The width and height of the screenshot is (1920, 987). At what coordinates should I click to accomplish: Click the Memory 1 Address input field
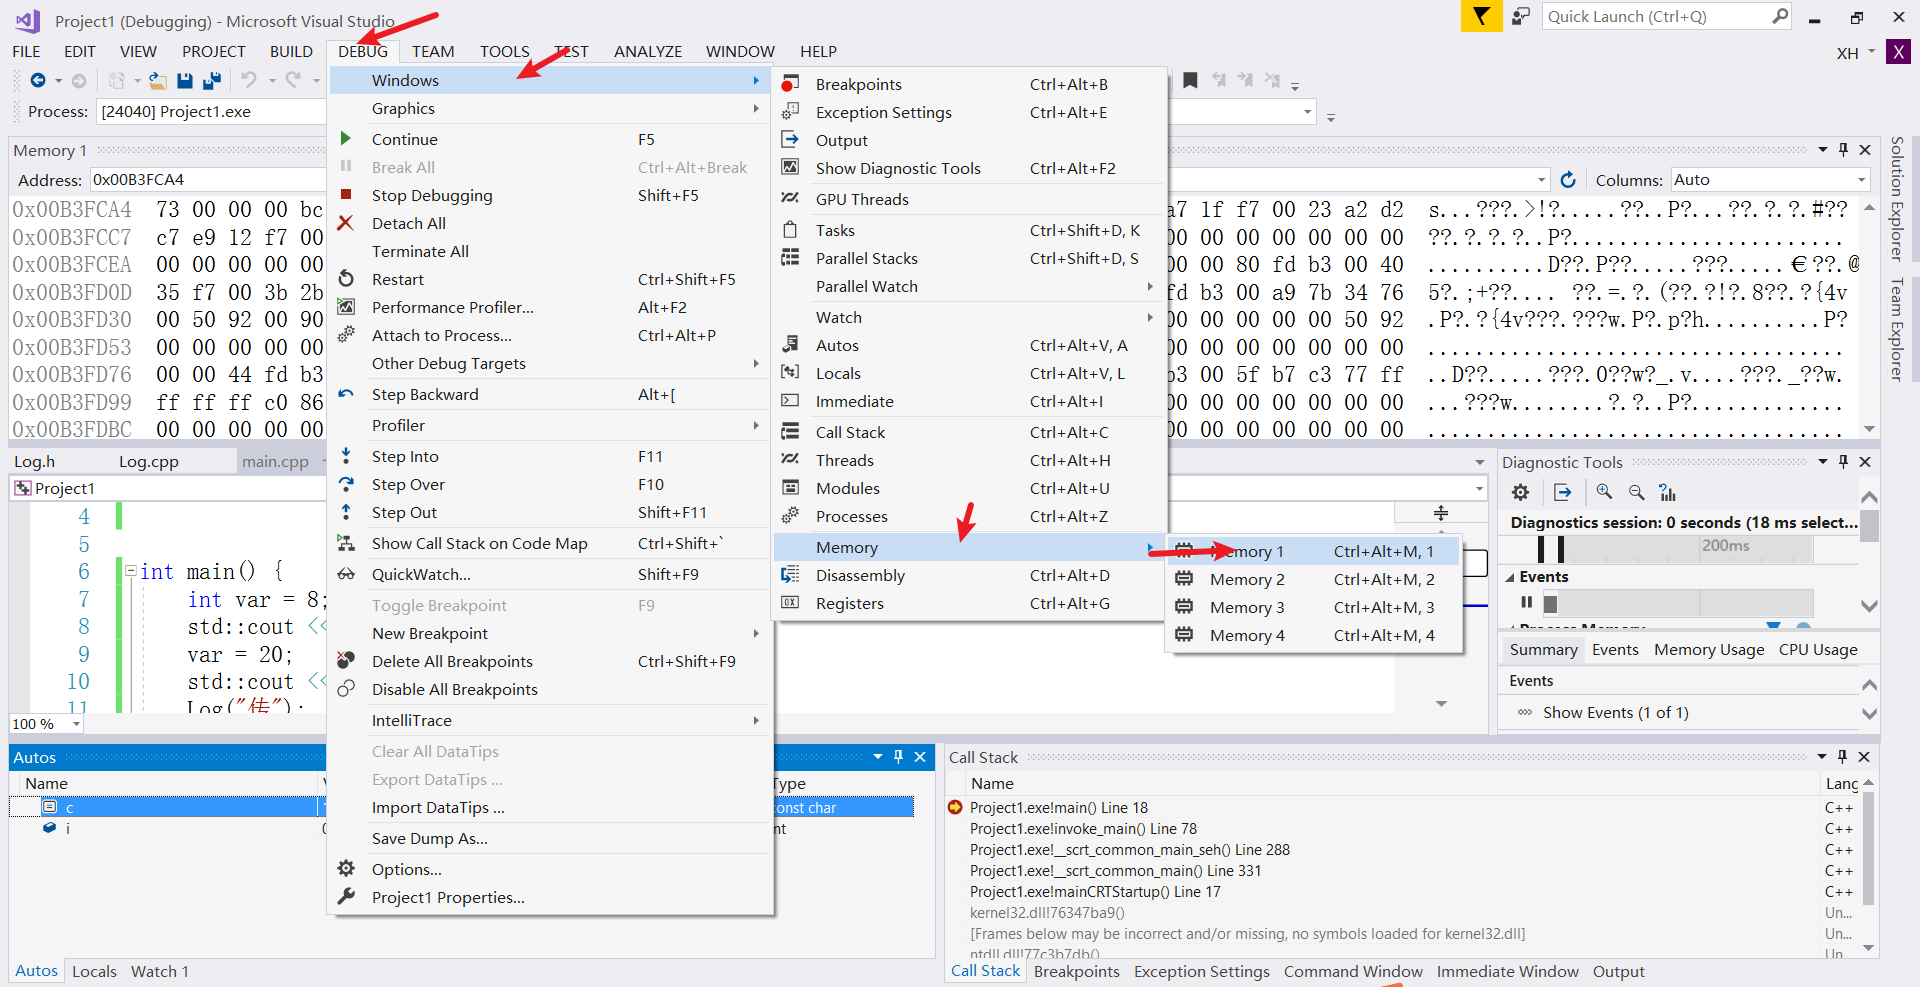(208, 180)
